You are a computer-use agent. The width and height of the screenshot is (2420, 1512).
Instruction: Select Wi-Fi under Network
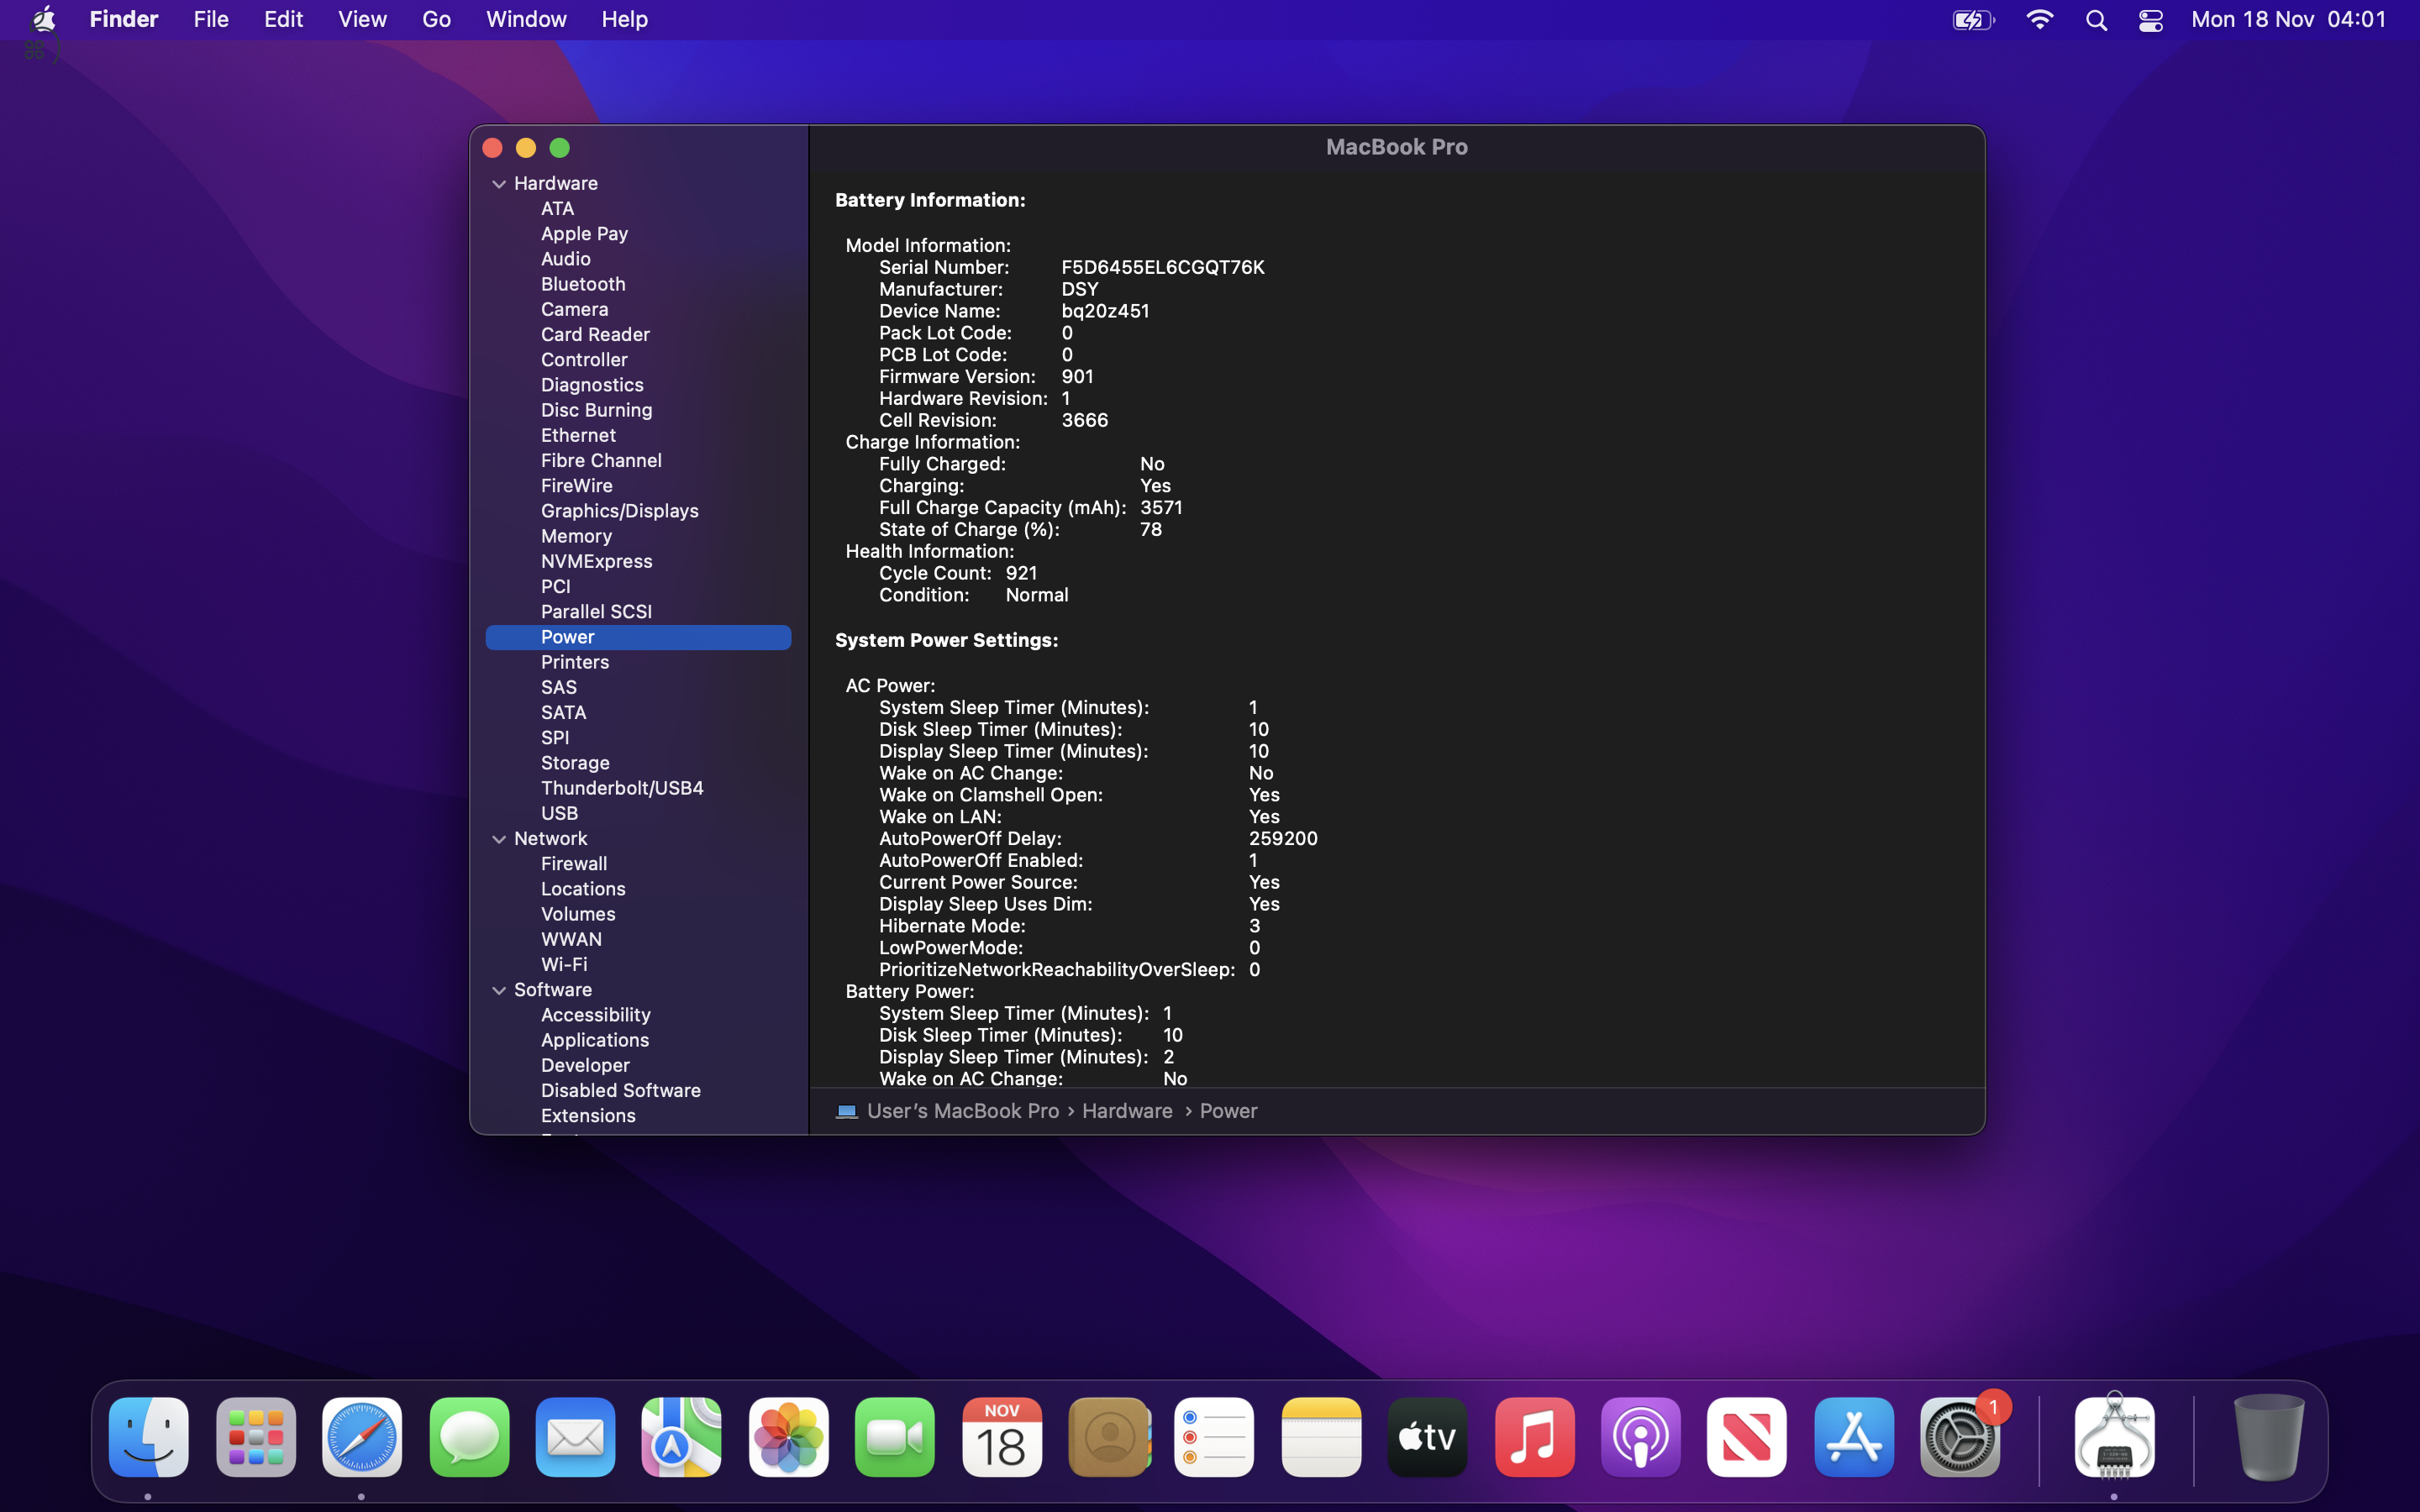click(564, 964)
